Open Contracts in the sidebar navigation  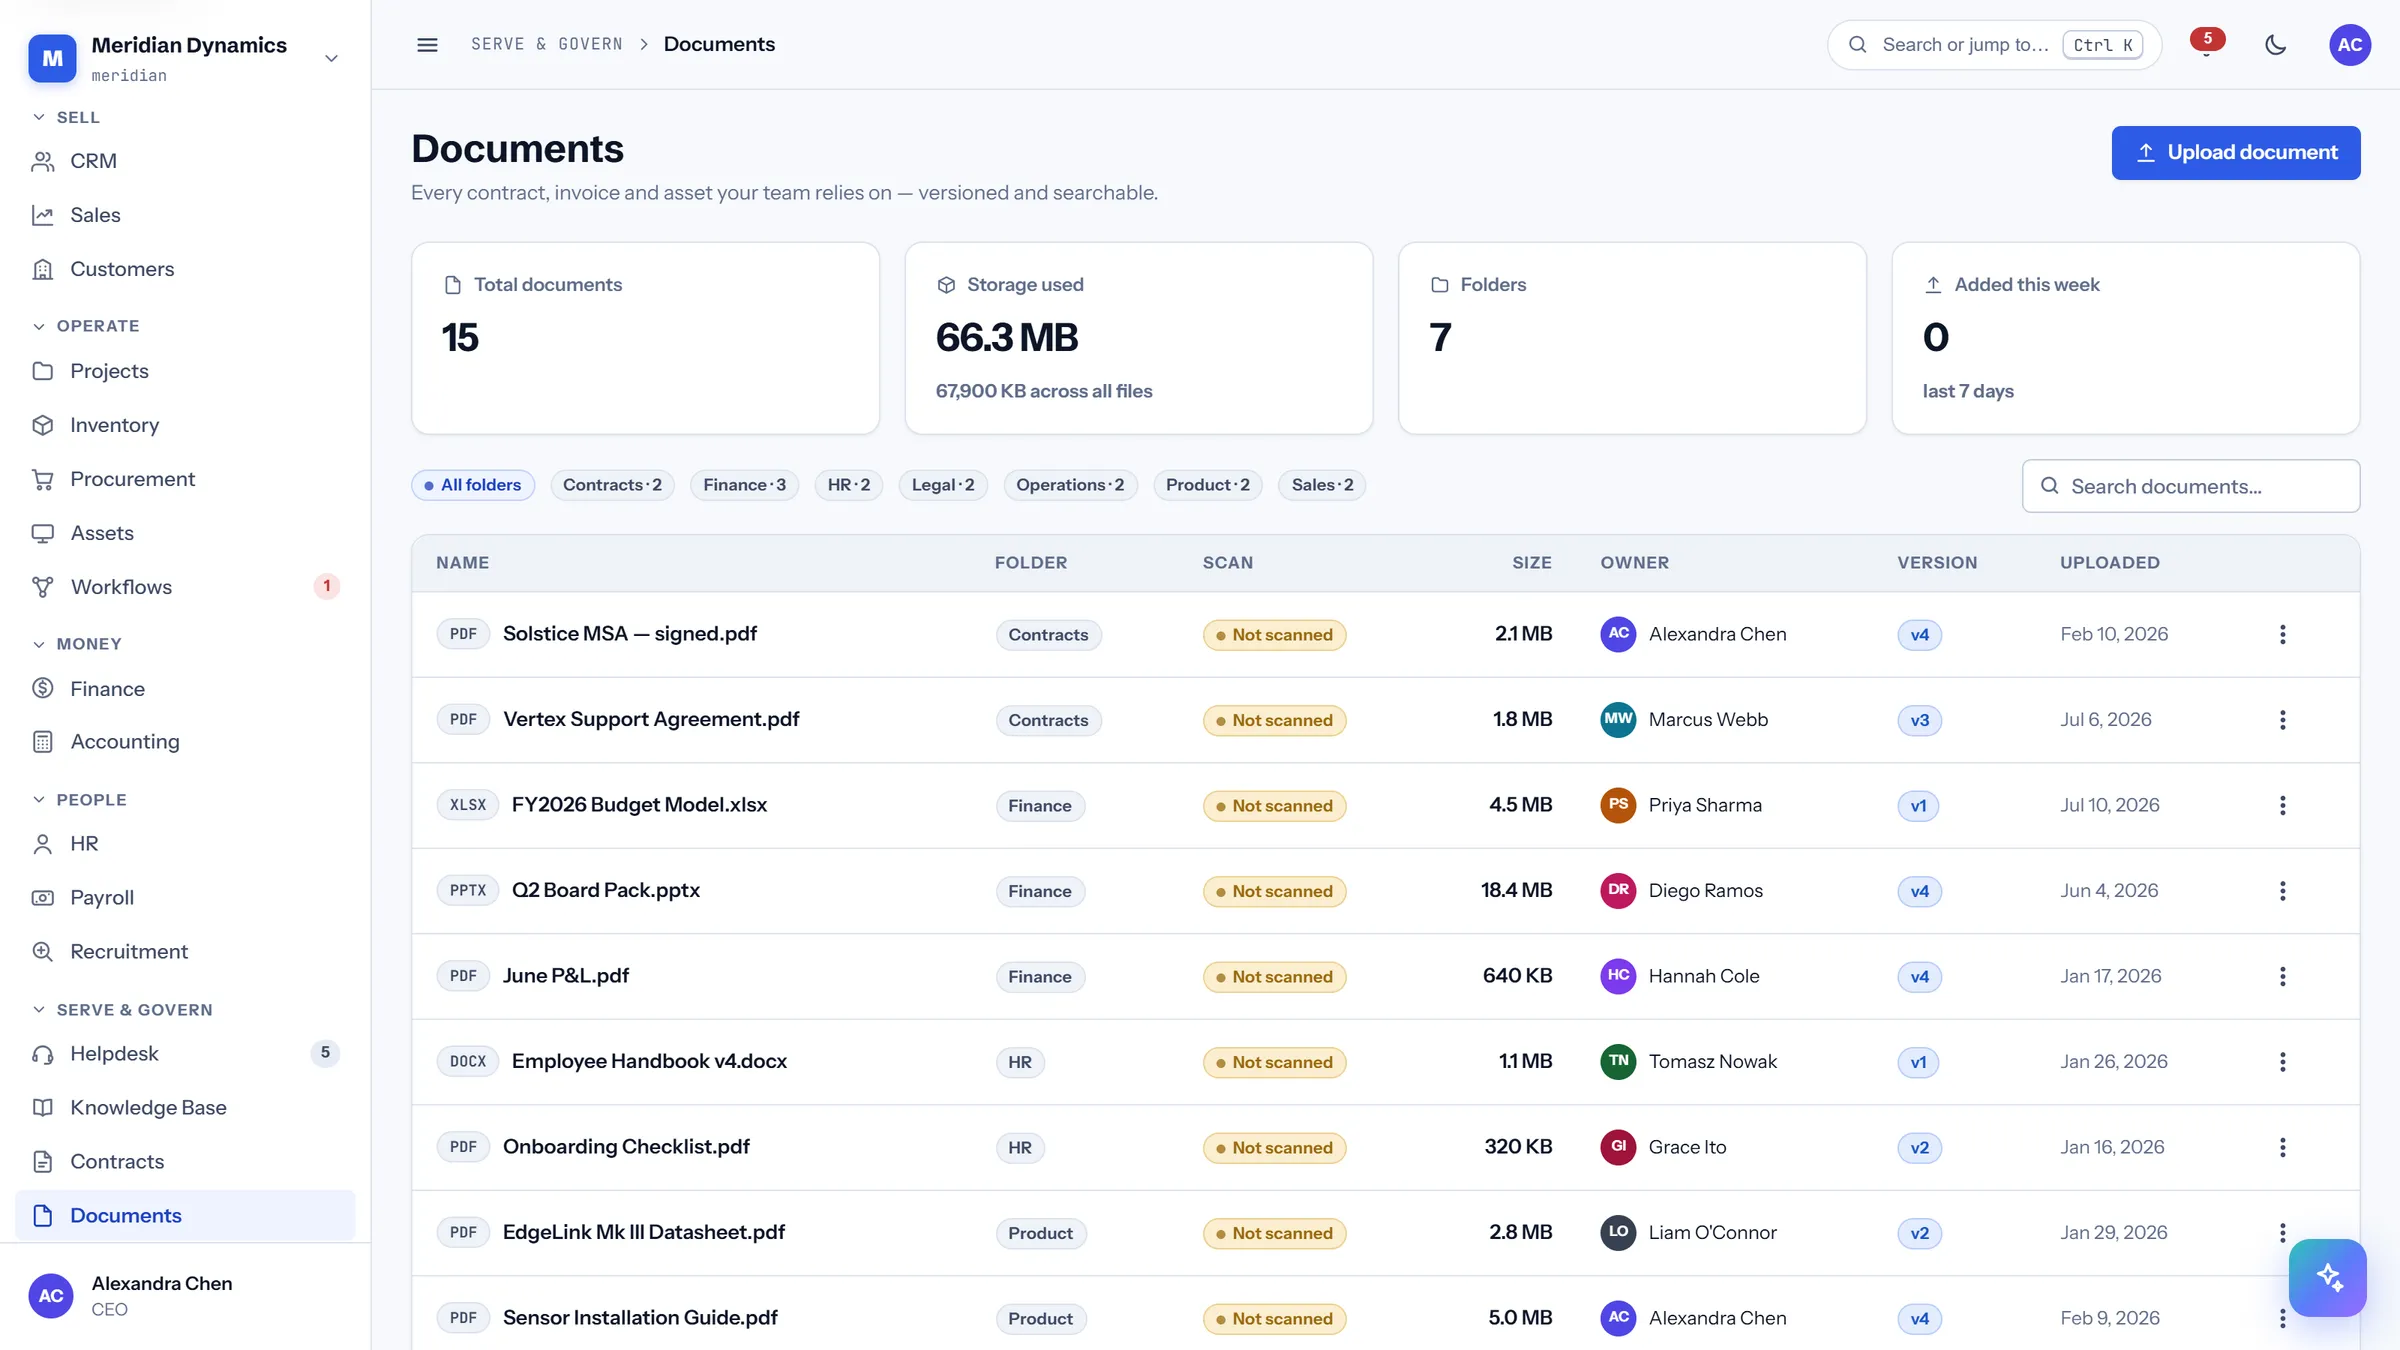point(185,1162)
